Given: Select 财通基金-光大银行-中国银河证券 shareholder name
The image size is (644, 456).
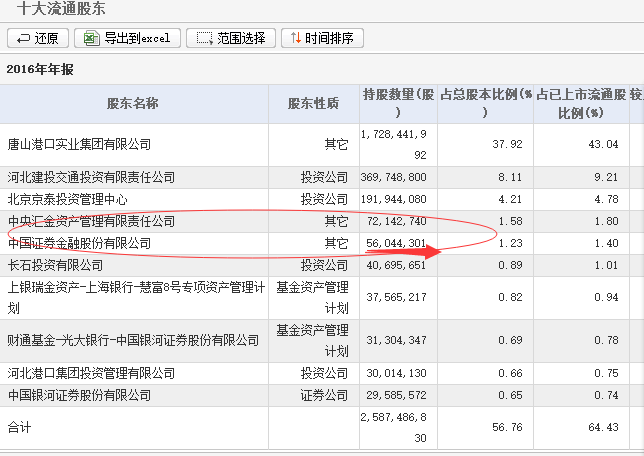Looking at the screenshot, I should (133, 341).
